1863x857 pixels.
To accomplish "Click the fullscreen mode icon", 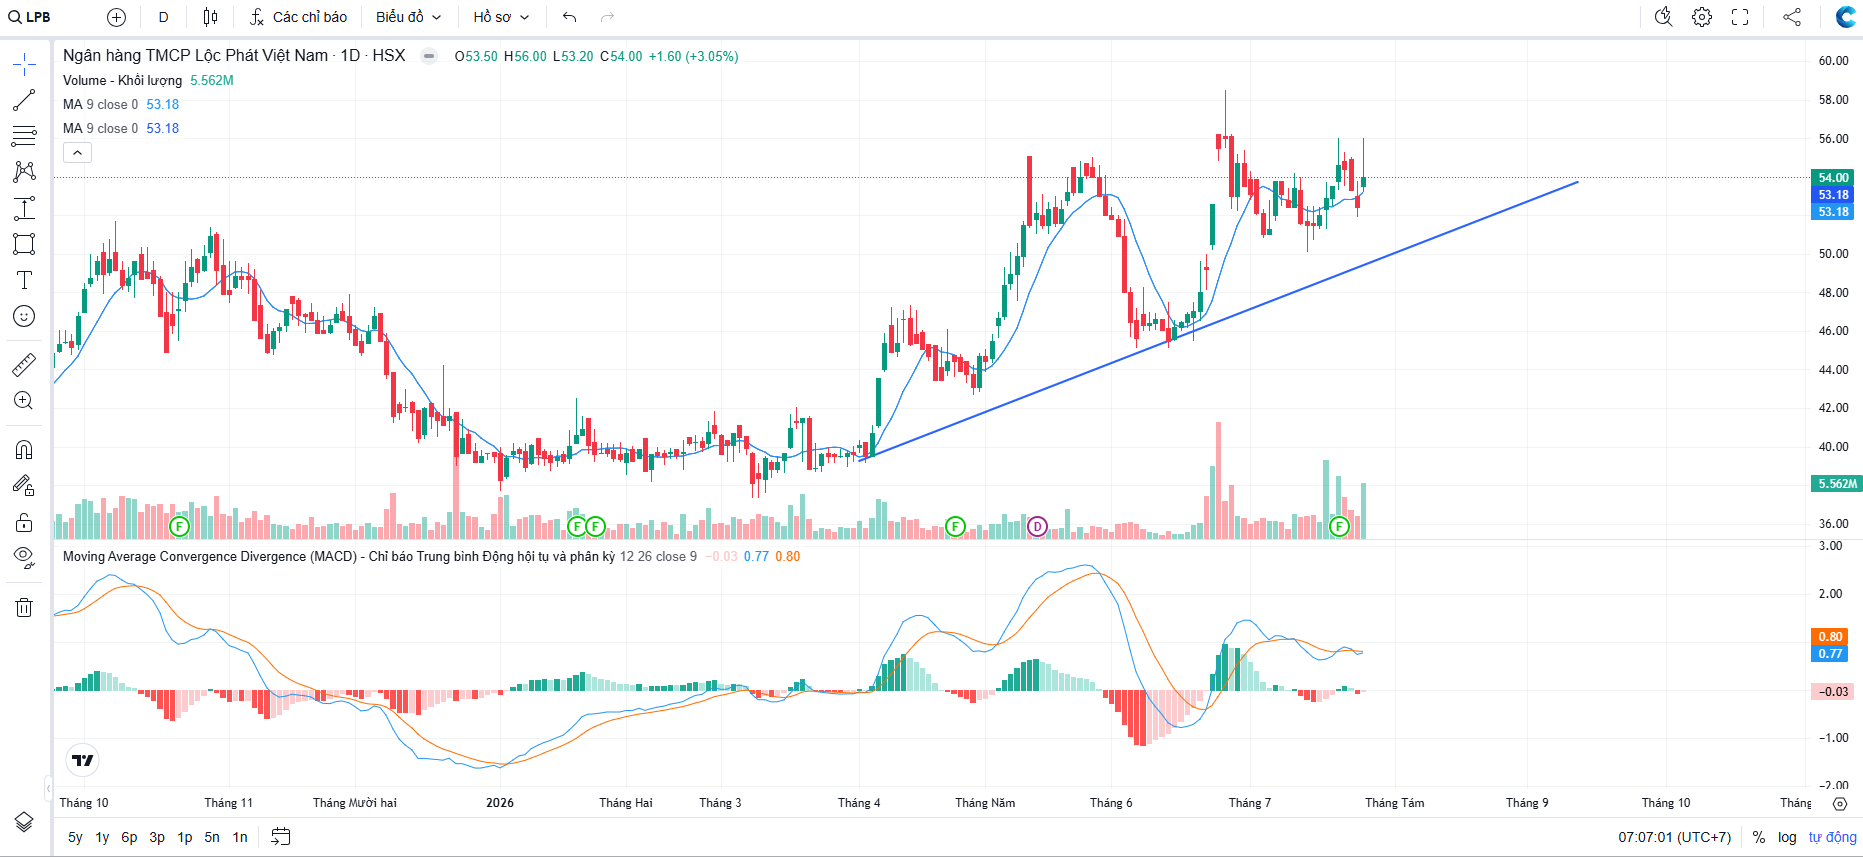I will pyautogui.click(x=1740, y=17).
